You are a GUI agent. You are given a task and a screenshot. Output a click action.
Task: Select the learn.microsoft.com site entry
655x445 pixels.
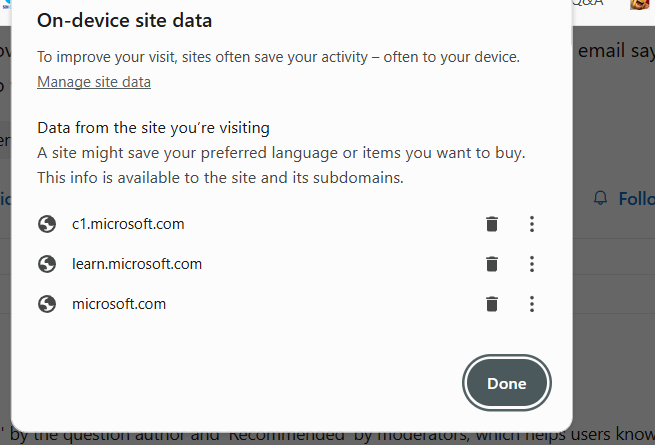[x=137, y=264]
